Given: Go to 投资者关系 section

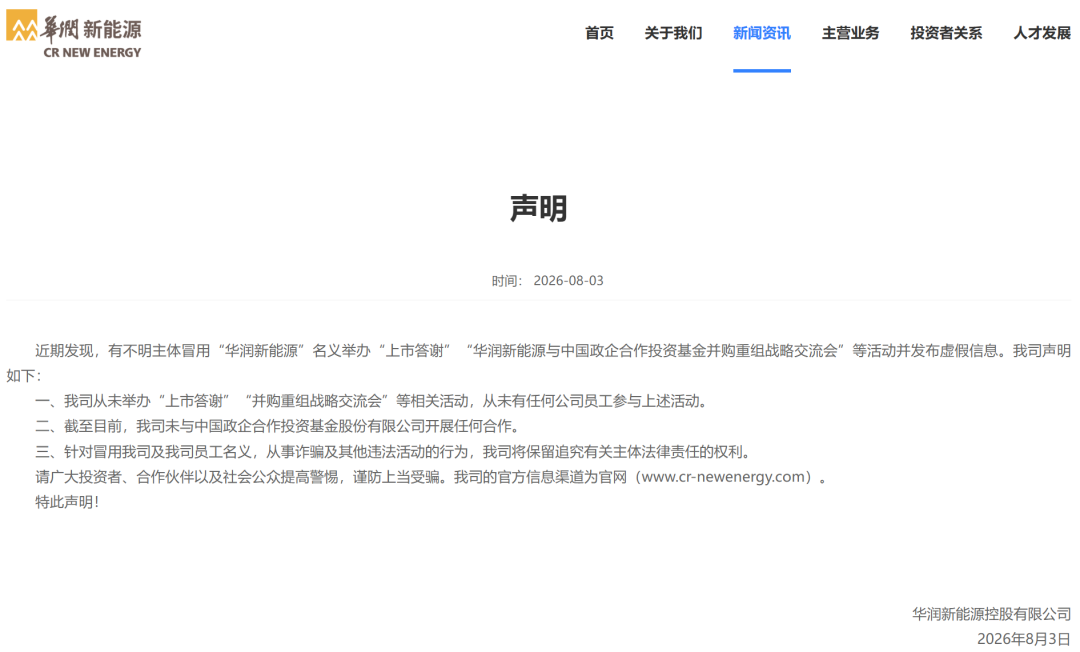Looking at the screenshot, I should (x=946, y=33).
